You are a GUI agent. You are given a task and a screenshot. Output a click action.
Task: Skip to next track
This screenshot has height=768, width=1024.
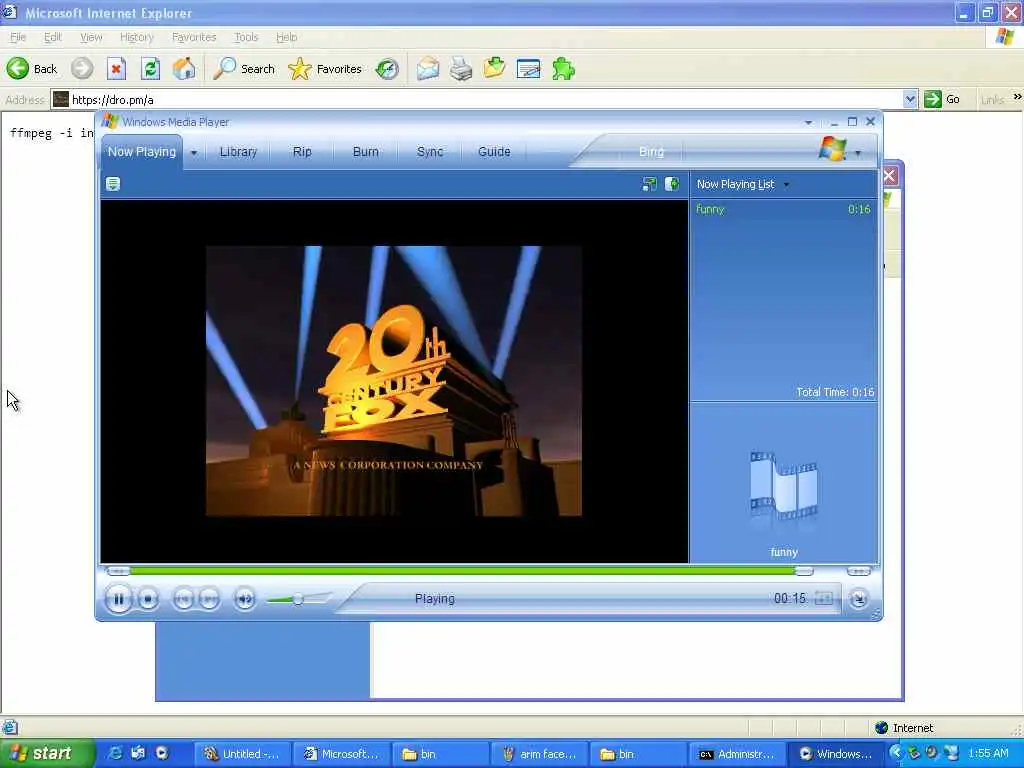tap(209, 599)
